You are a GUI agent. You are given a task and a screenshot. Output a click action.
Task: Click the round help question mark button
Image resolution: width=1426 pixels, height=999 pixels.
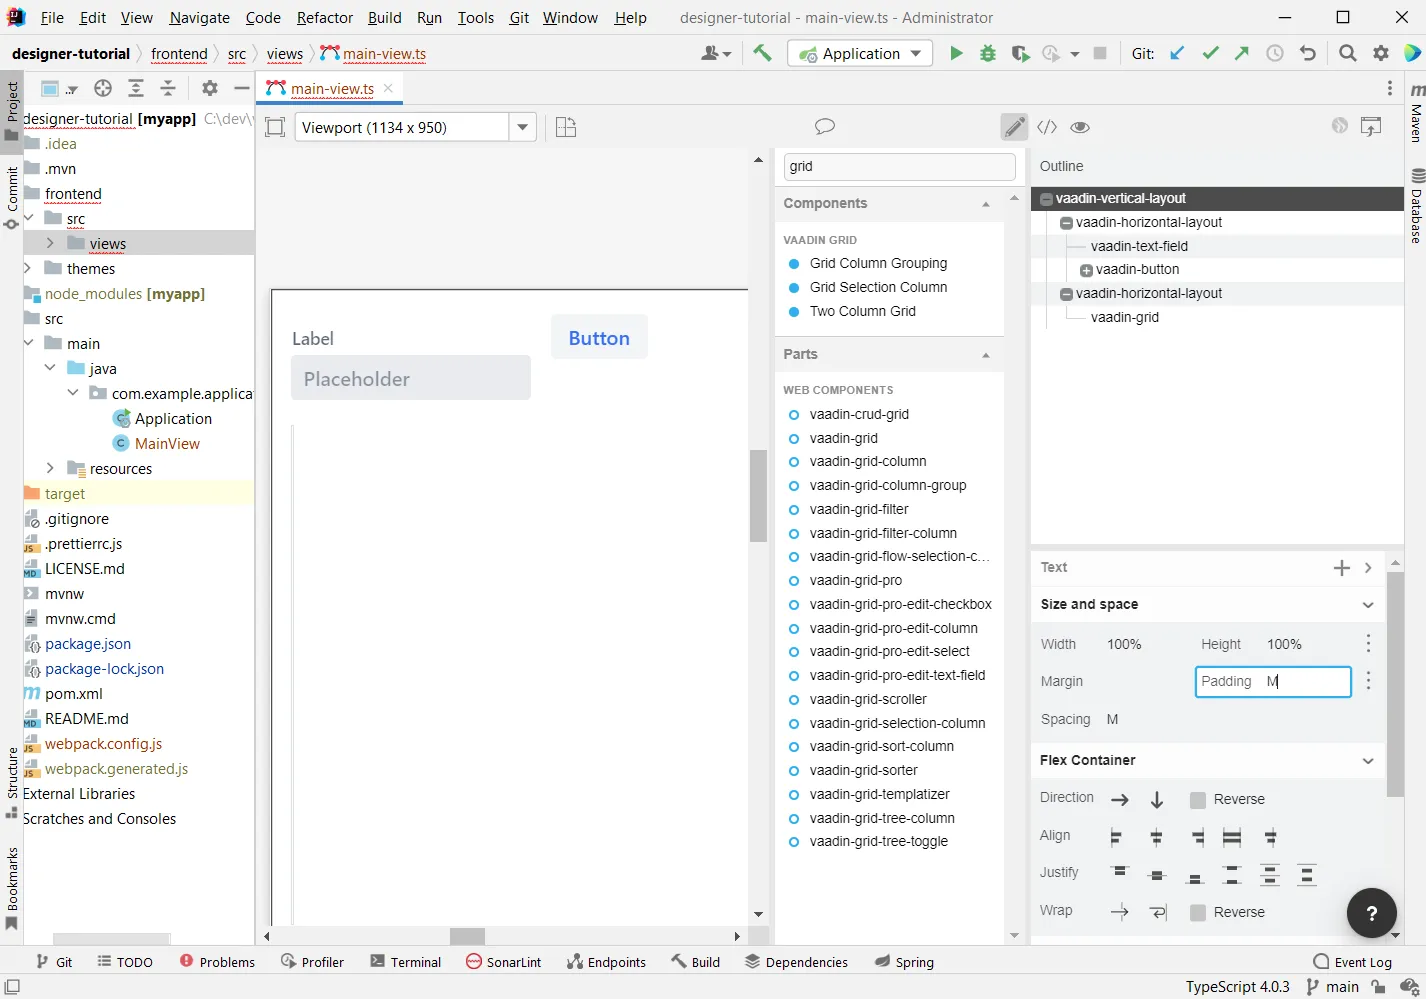(1371, 912)
